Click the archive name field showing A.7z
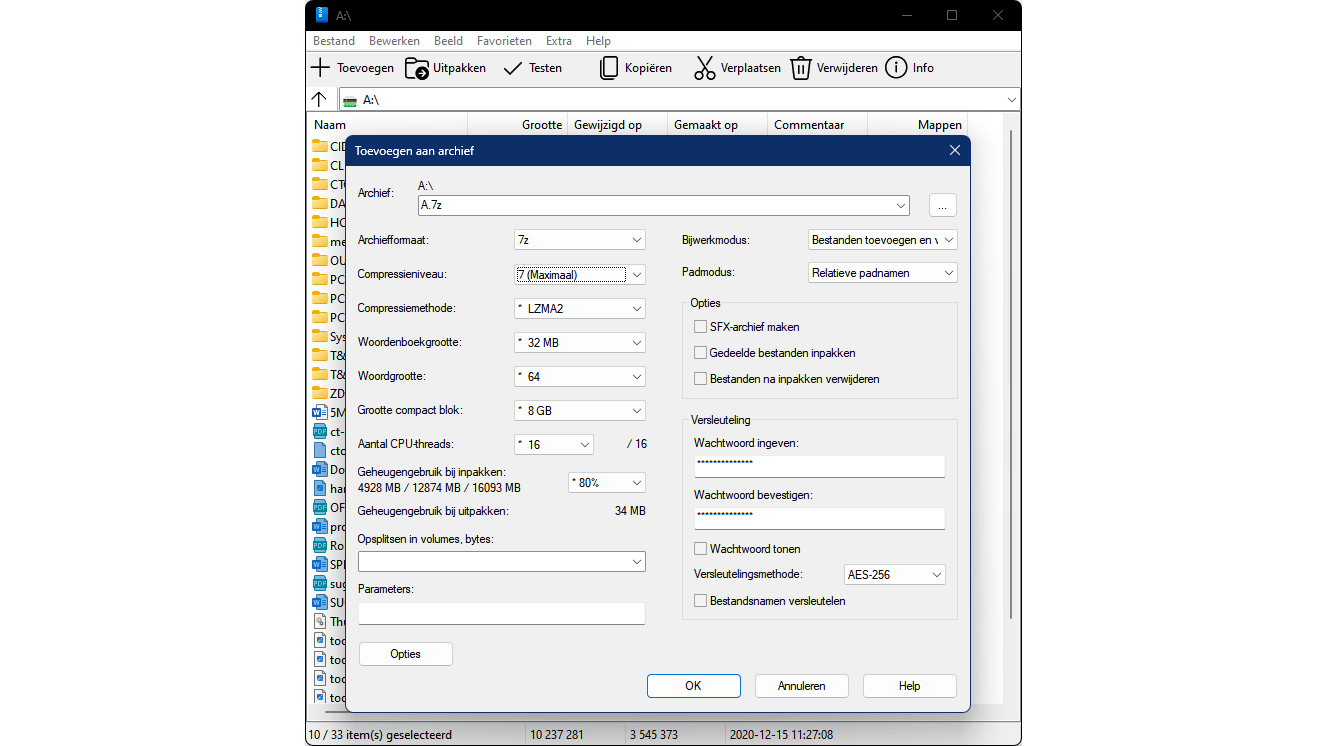The image size is (1326, 746). coord(664,205)
